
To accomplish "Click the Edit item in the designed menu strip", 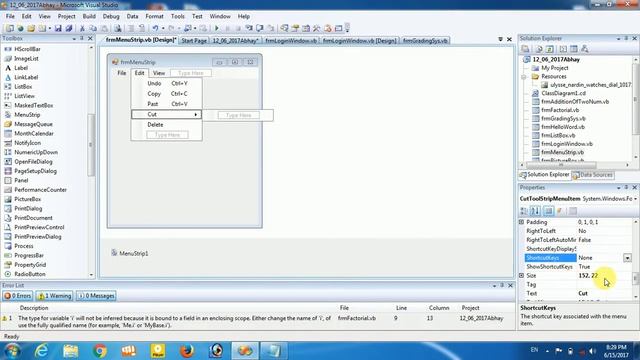I will pyautogui.click(x=139, y=73).
